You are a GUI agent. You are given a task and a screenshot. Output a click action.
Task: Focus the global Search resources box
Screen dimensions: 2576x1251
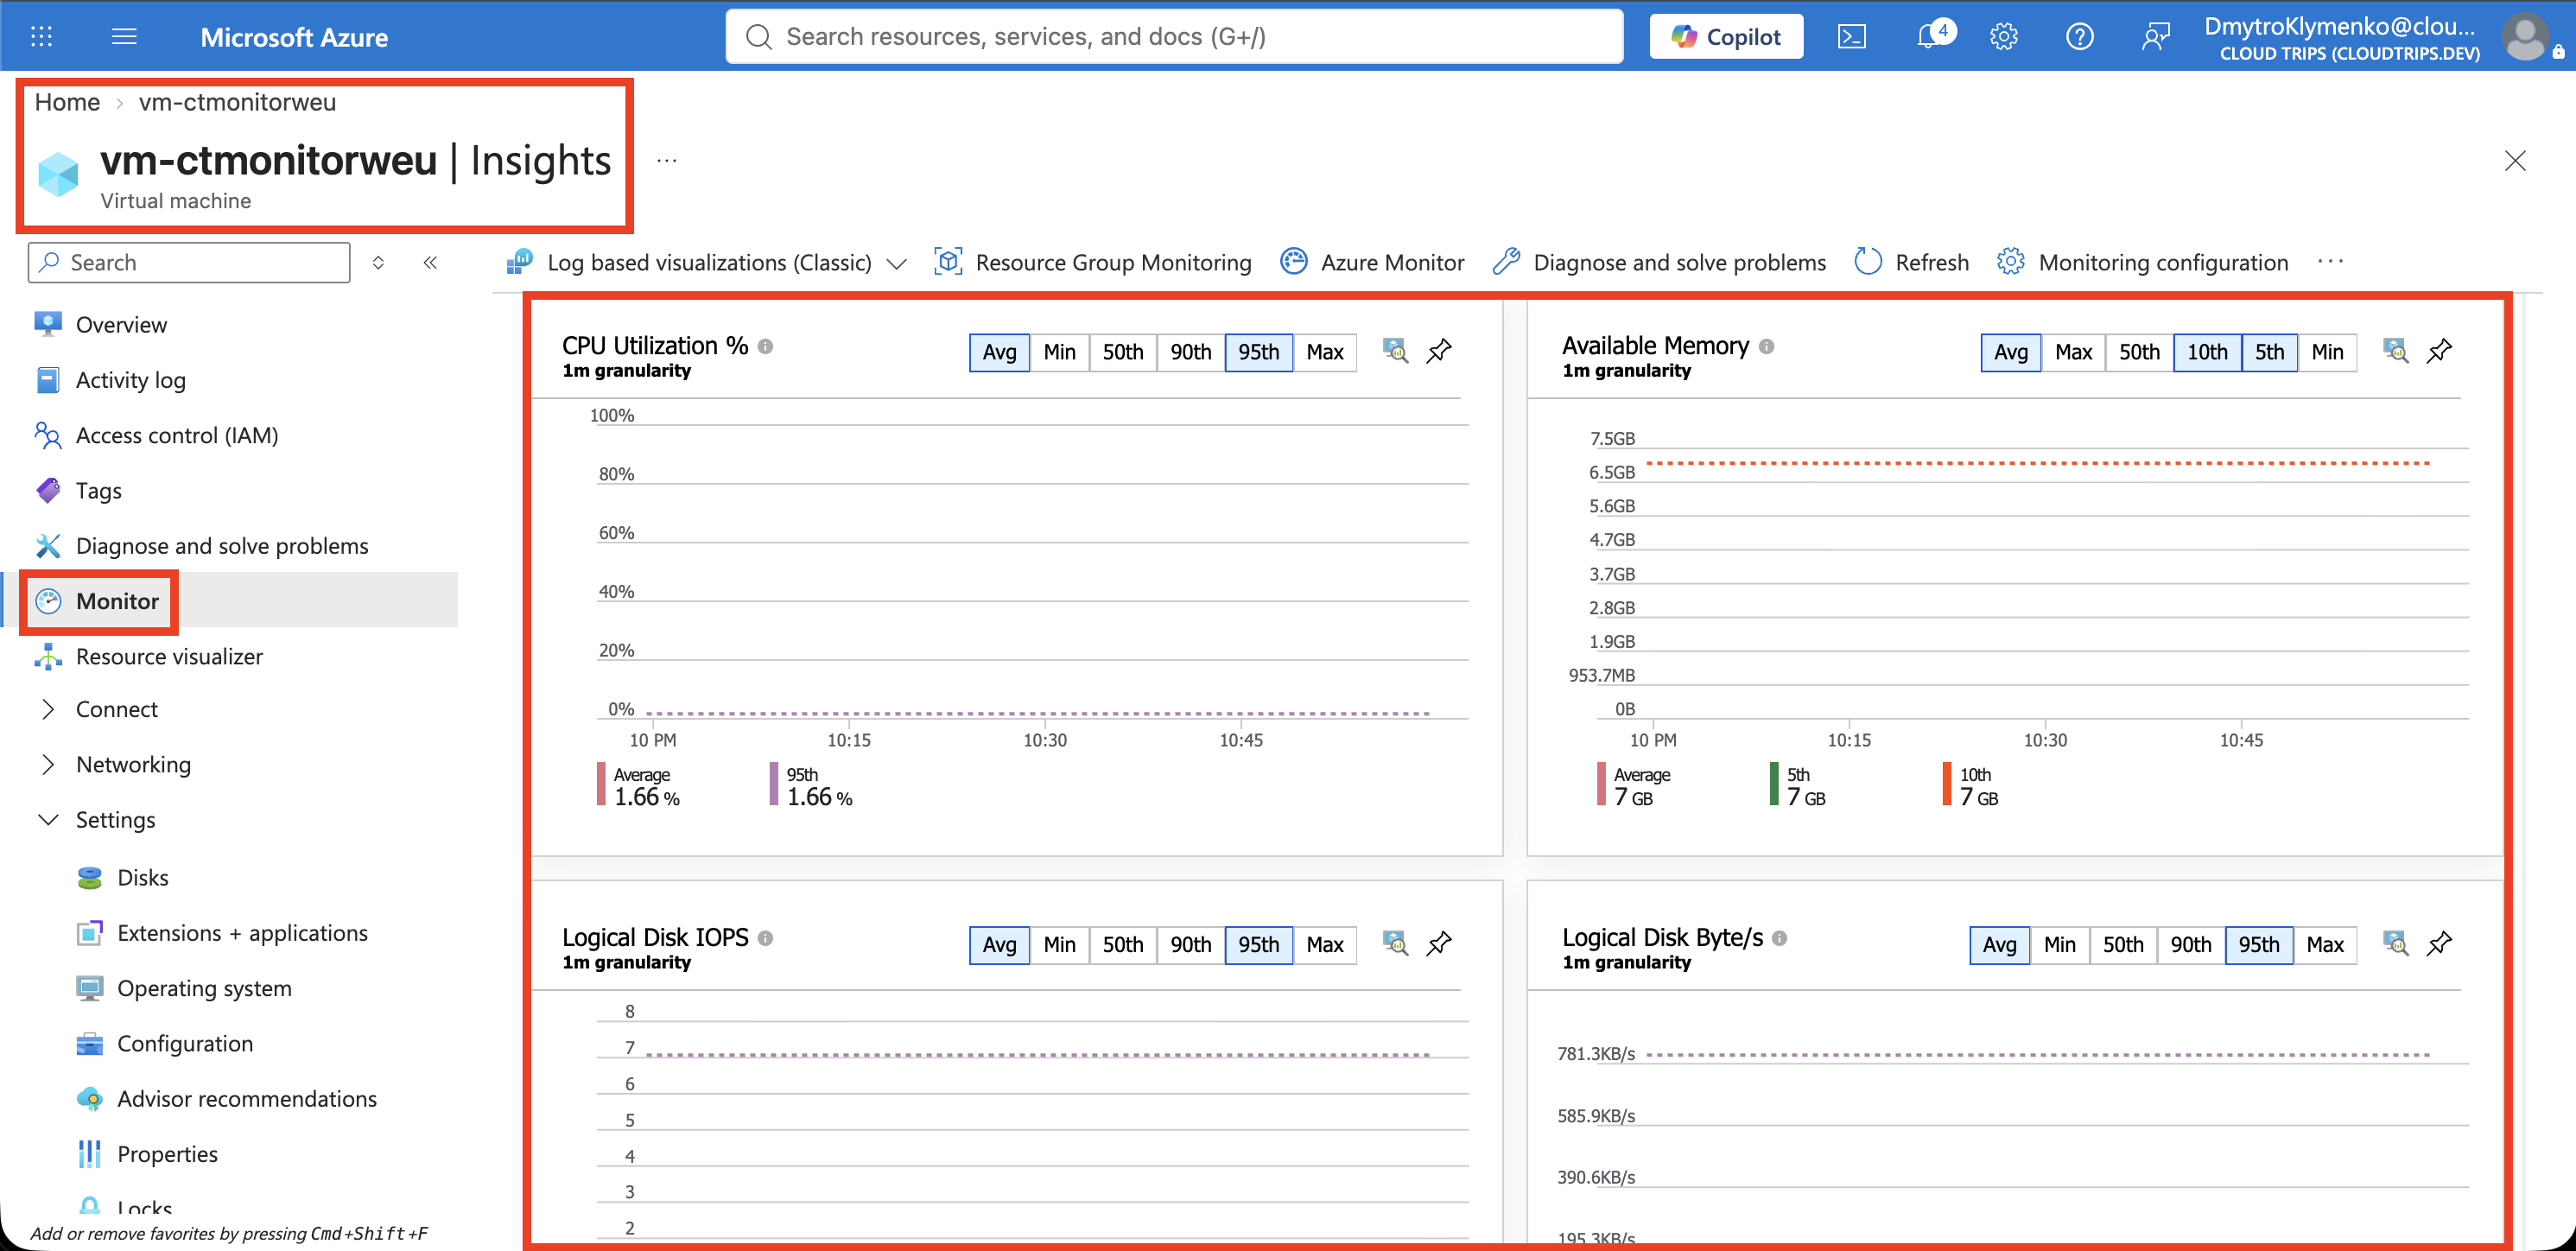pos(1174,37)
